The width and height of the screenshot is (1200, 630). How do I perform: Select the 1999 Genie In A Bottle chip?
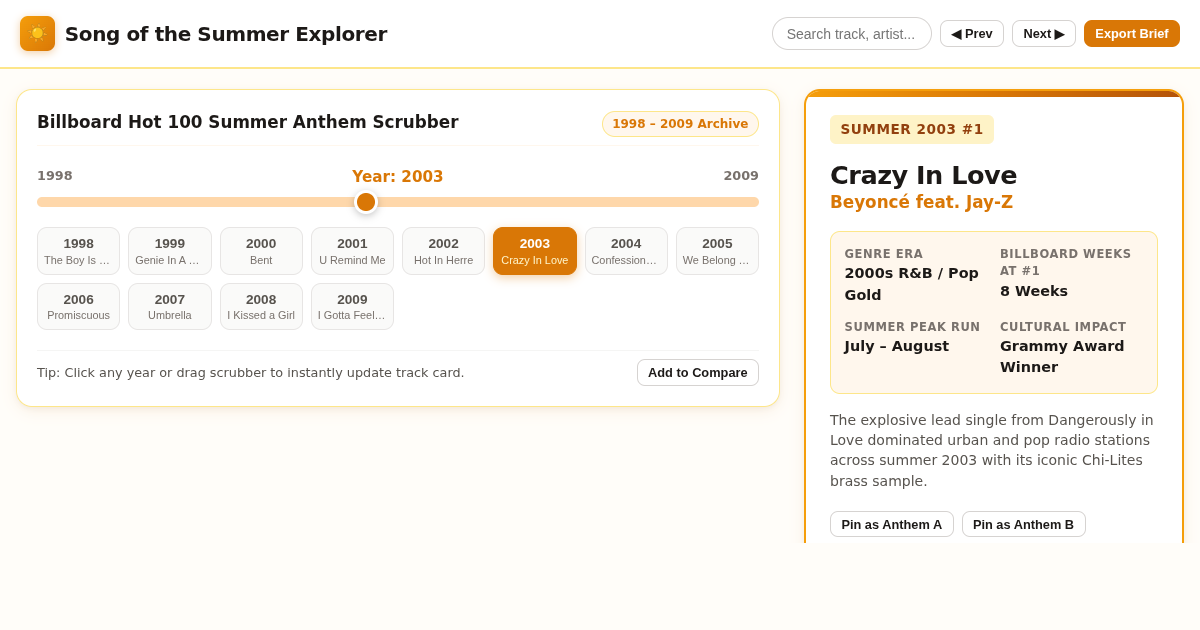click(170, 251)
